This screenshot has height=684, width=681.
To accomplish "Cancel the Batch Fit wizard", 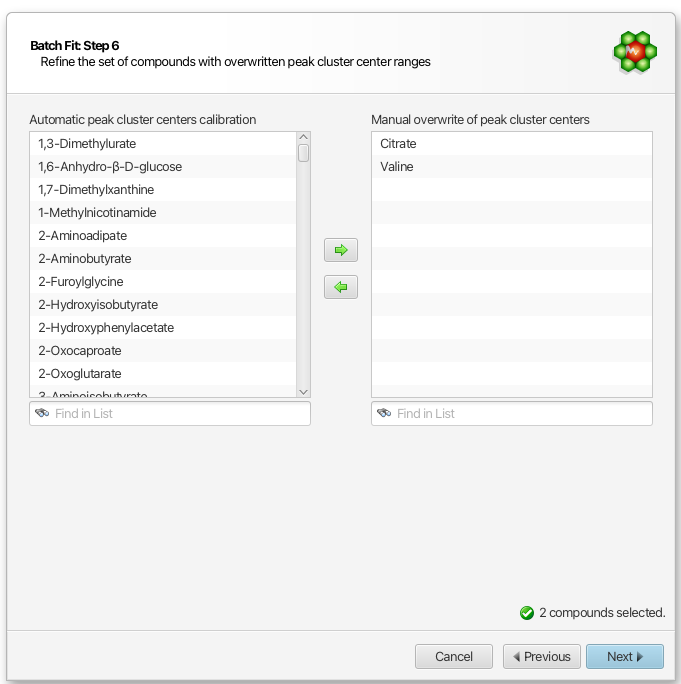I will coord(454,657).
